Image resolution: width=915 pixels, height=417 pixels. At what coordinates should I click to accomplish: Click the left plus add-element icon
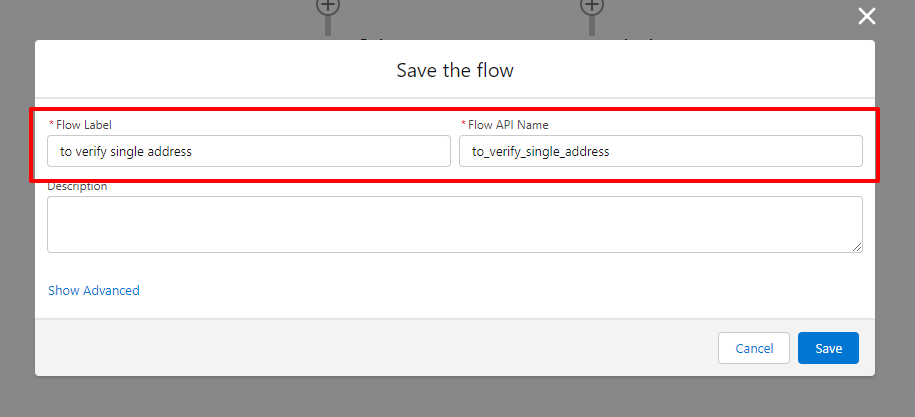[328, 6]
